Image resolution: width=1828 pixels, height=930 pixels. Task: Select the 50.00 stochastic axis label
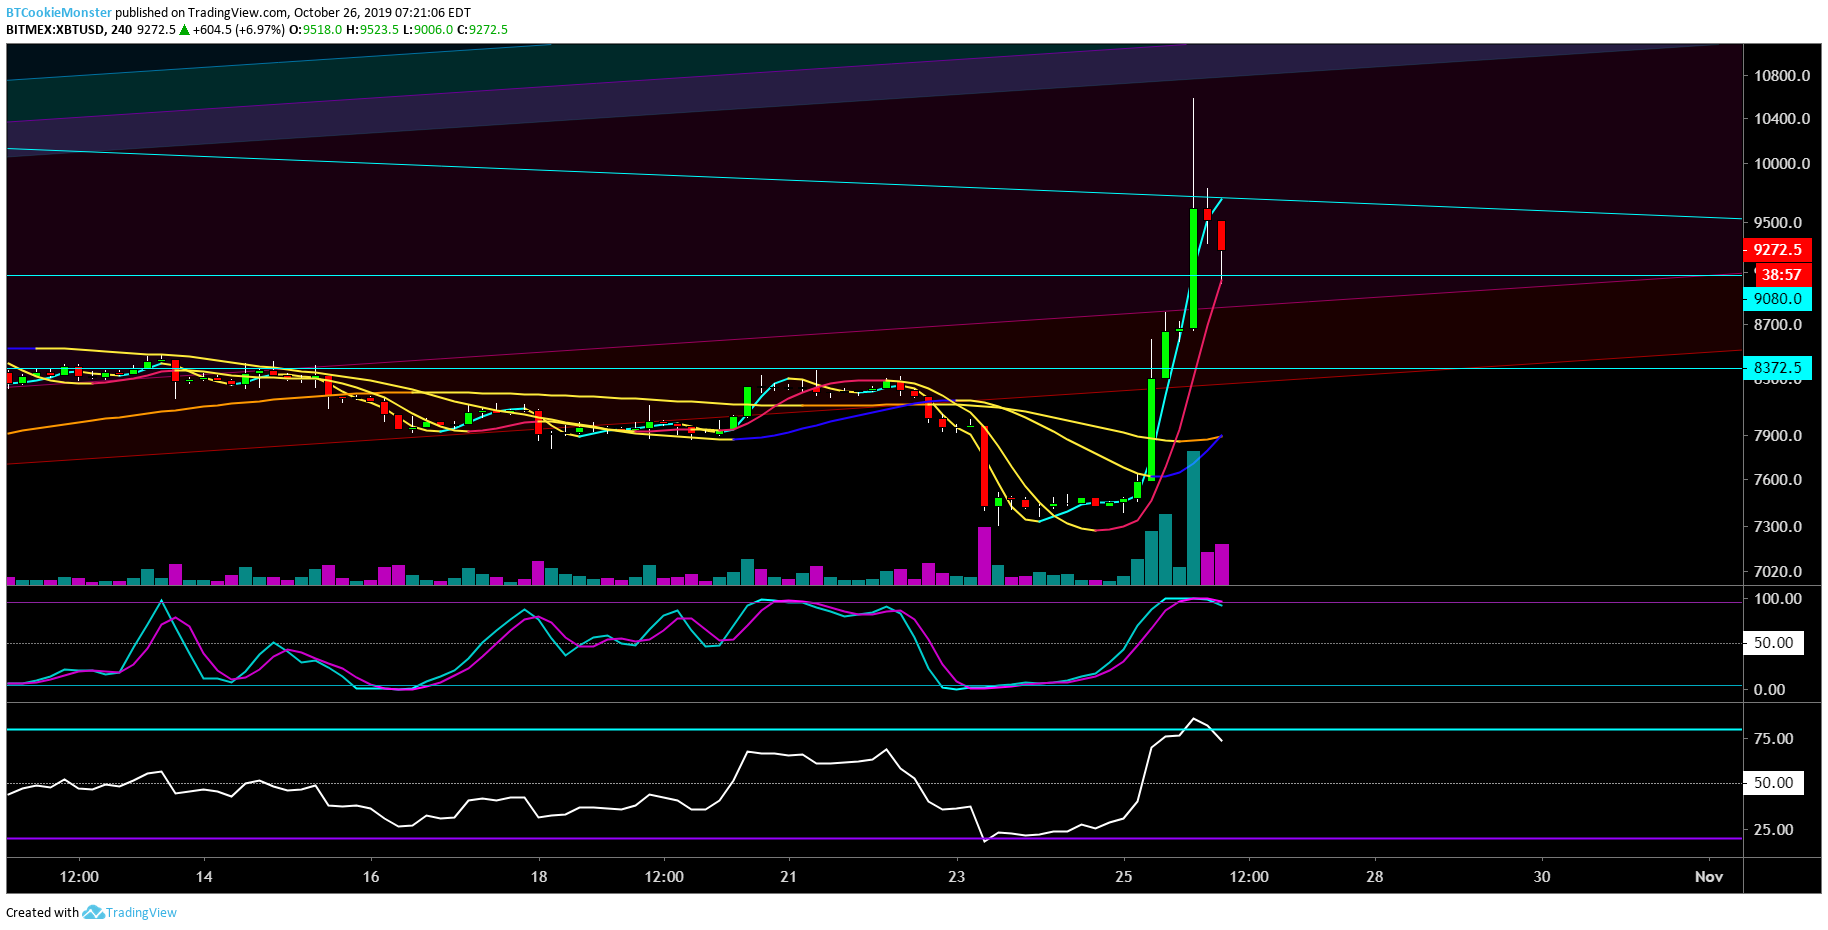(1774, 643)
